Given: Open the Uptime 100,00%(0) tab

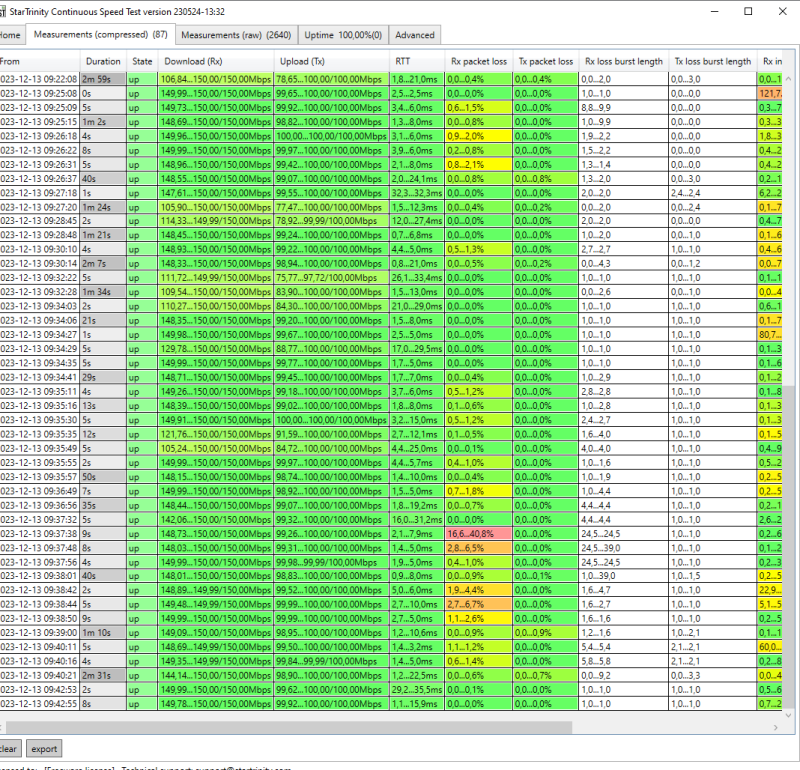Looking at the screenshot, I should coord(343,35).
